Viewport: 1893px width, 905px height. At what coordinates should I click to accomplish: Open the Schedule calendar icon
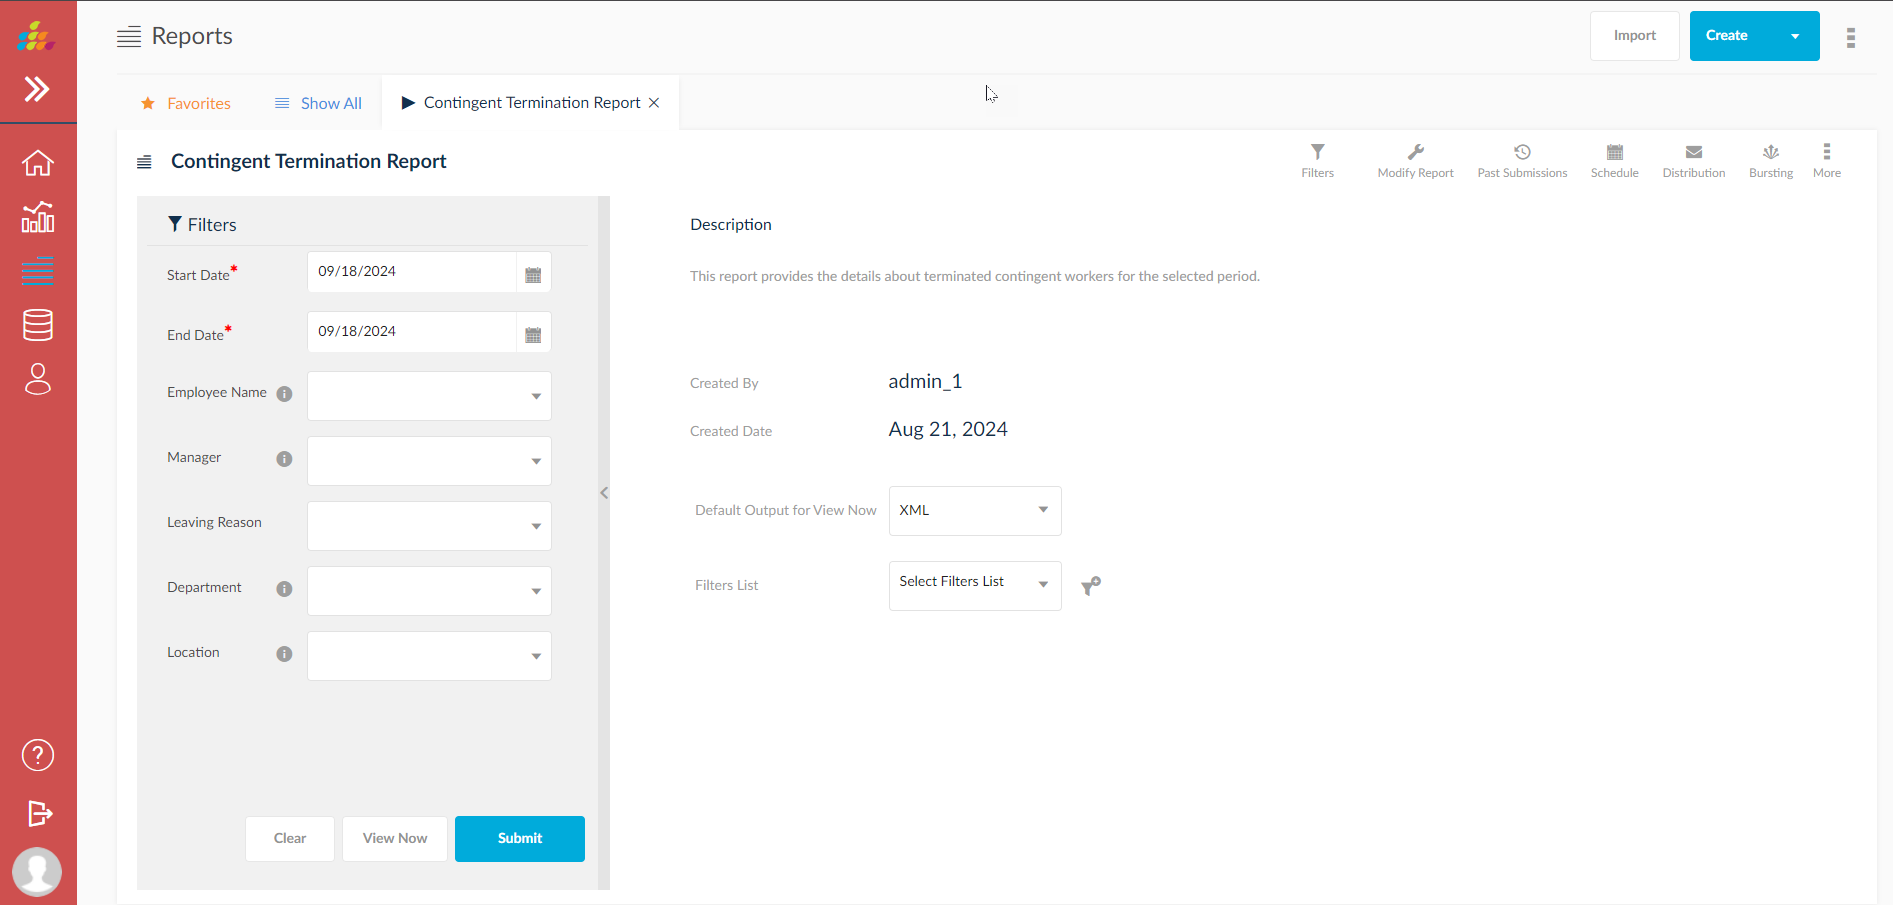(1614, 158)
